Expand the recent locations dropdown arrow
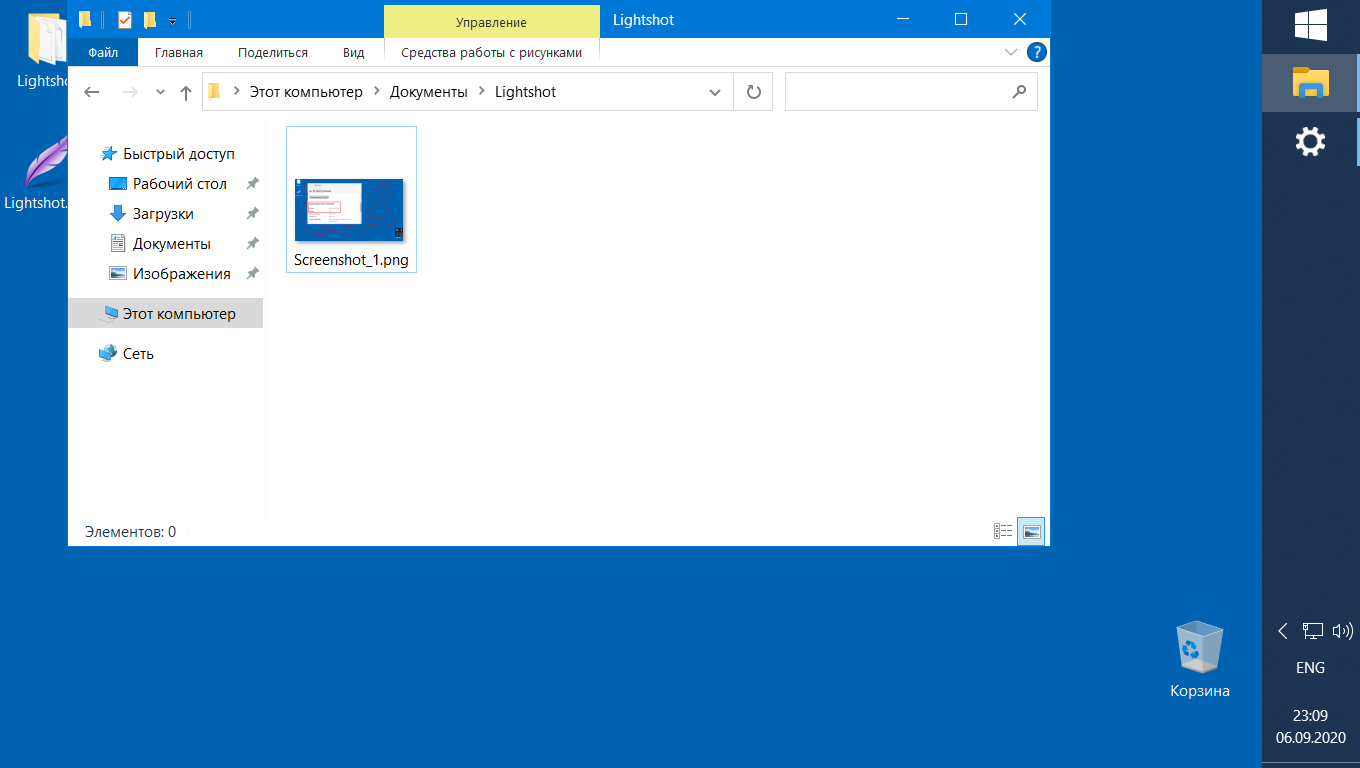Screen dimensions: 1360x768 (x=160, y=92)
